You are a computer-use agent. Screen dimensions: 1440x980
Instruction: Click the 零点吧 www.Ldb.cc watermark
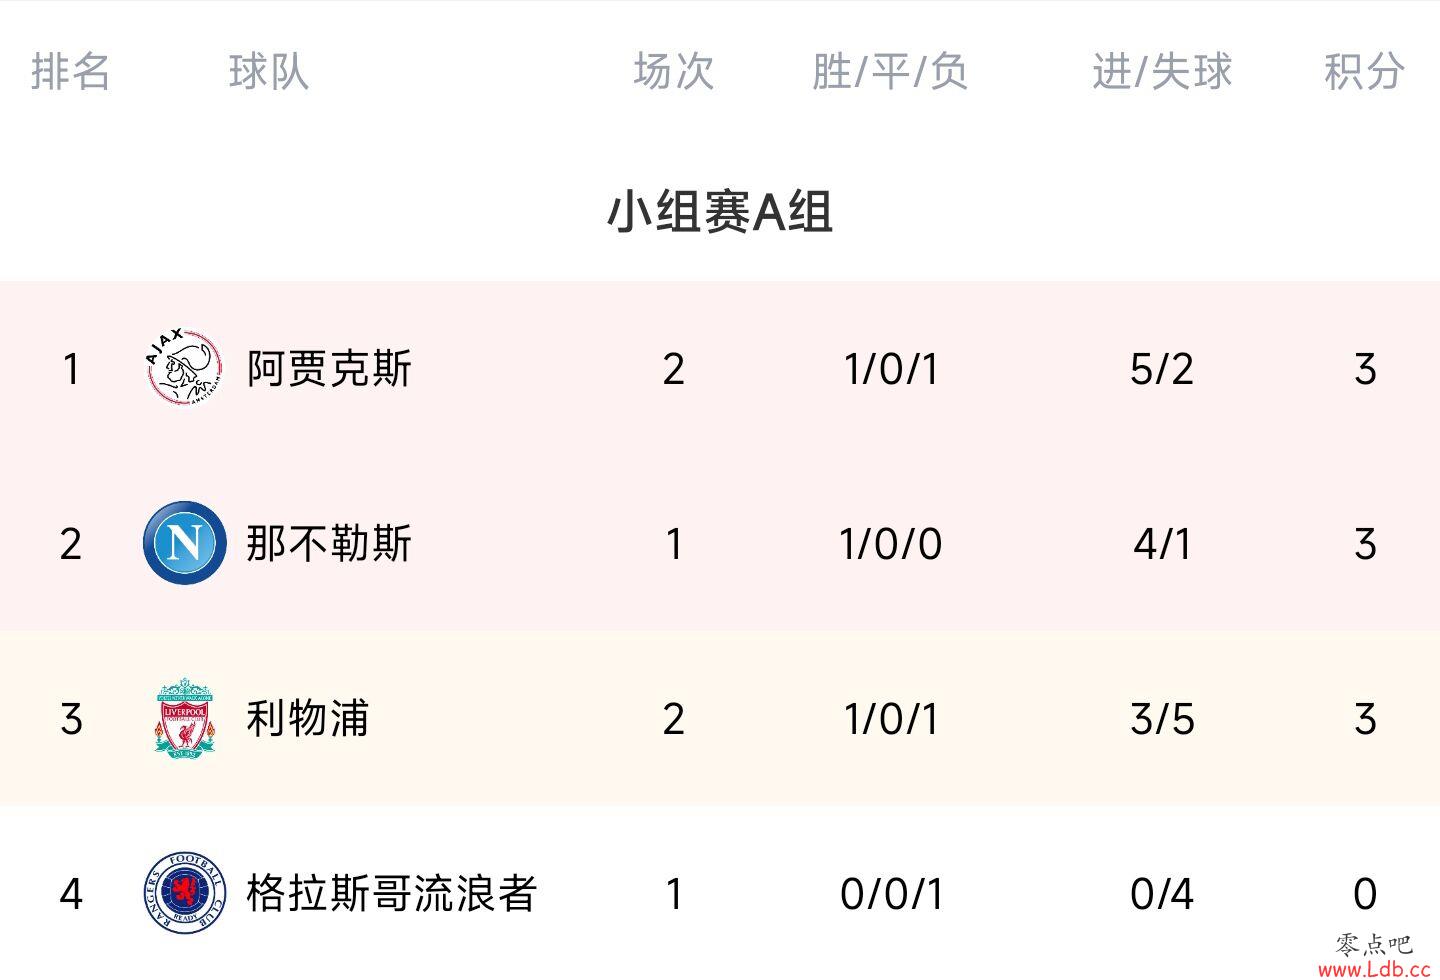pos(1374,956)
